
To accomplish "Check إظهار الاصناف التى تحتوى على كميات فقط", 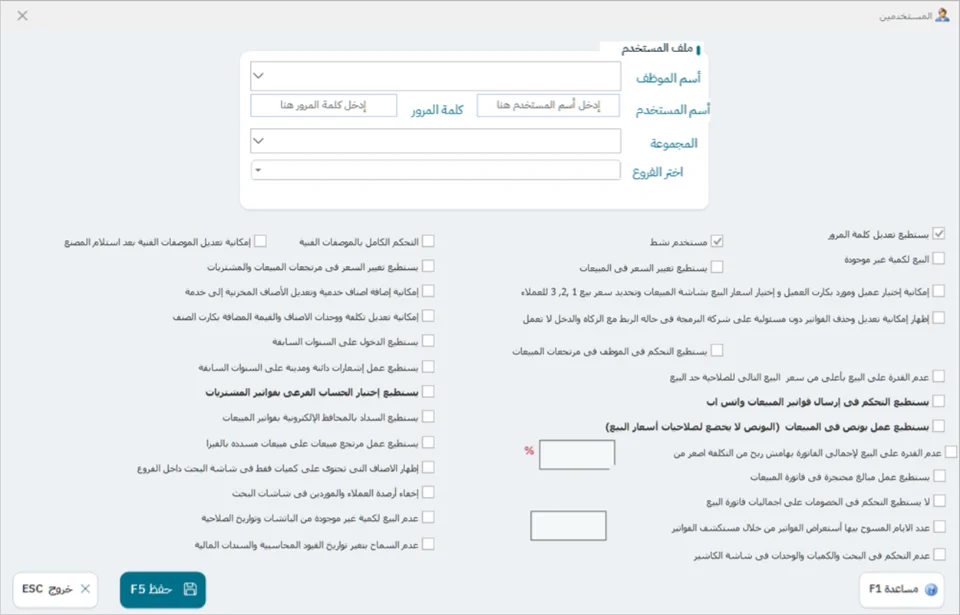I will point(429,467).
